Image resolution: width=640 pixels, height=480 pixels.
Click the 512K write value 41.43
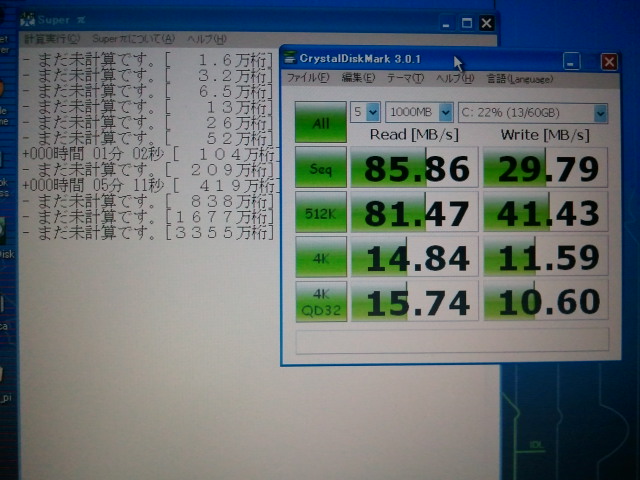[546, 213]
